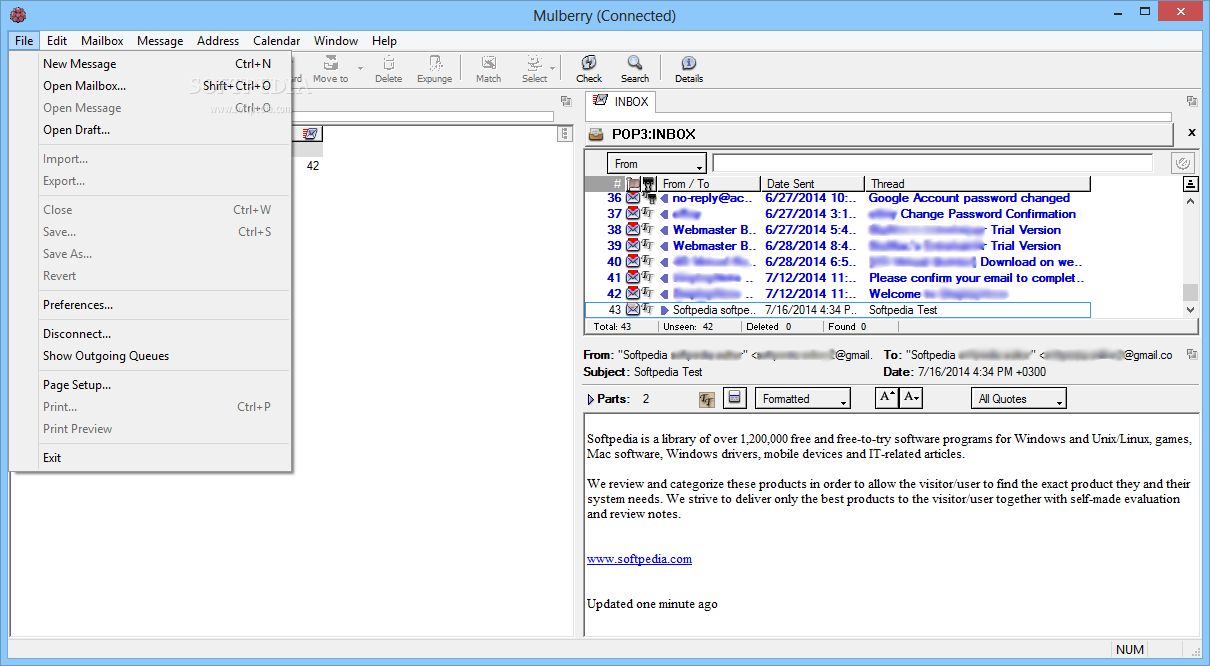This screenshot has width=1210, height=666.
Task: Increase font size with A up button
Action: pyautogui.click(x=887, y=398)
